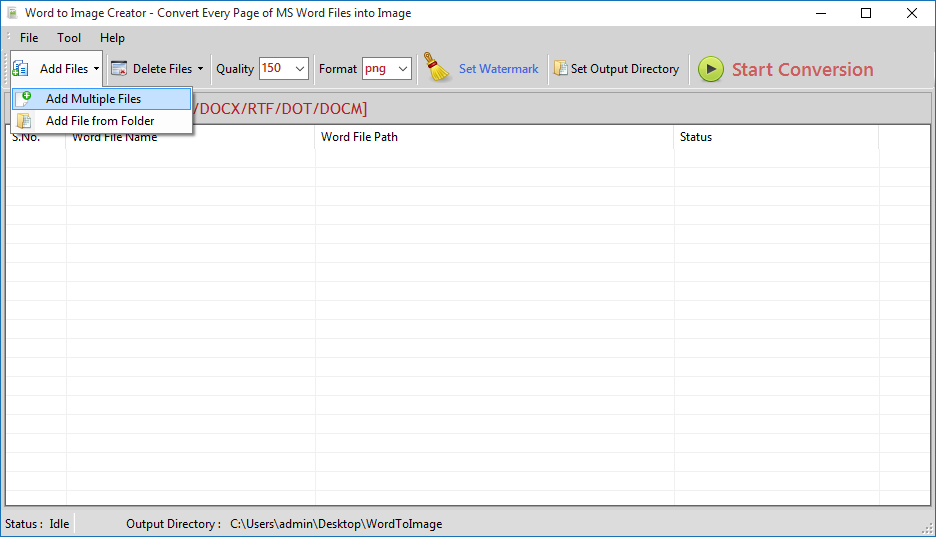Screen dimensions: 936x537
Task: Click the Add Files document icon
Action: click(20, 69)
